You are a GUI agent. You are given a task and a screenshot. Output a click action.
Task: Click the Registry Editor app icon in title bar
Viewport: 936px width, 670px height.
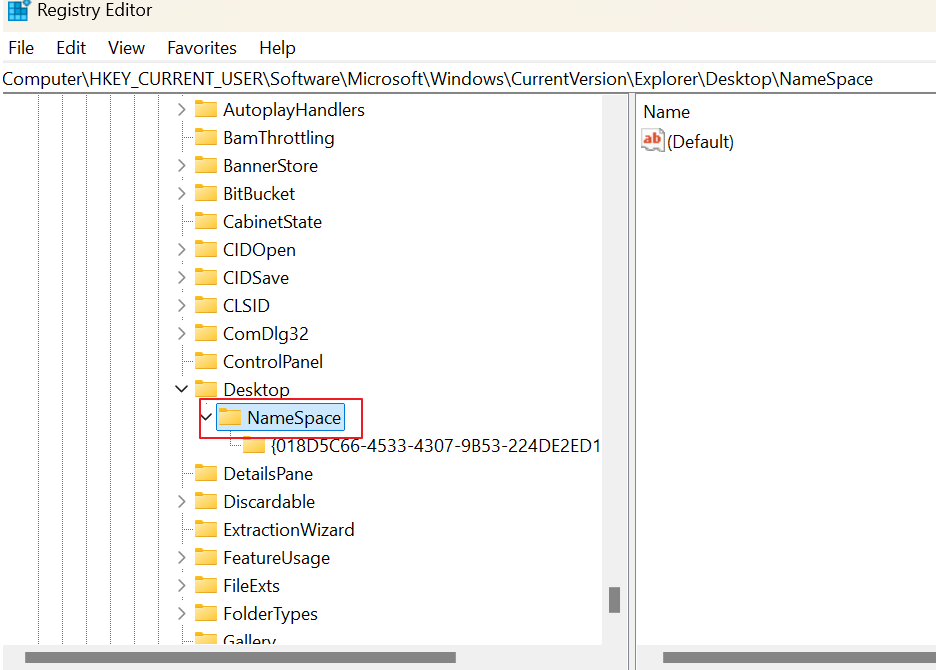point(19,10)
